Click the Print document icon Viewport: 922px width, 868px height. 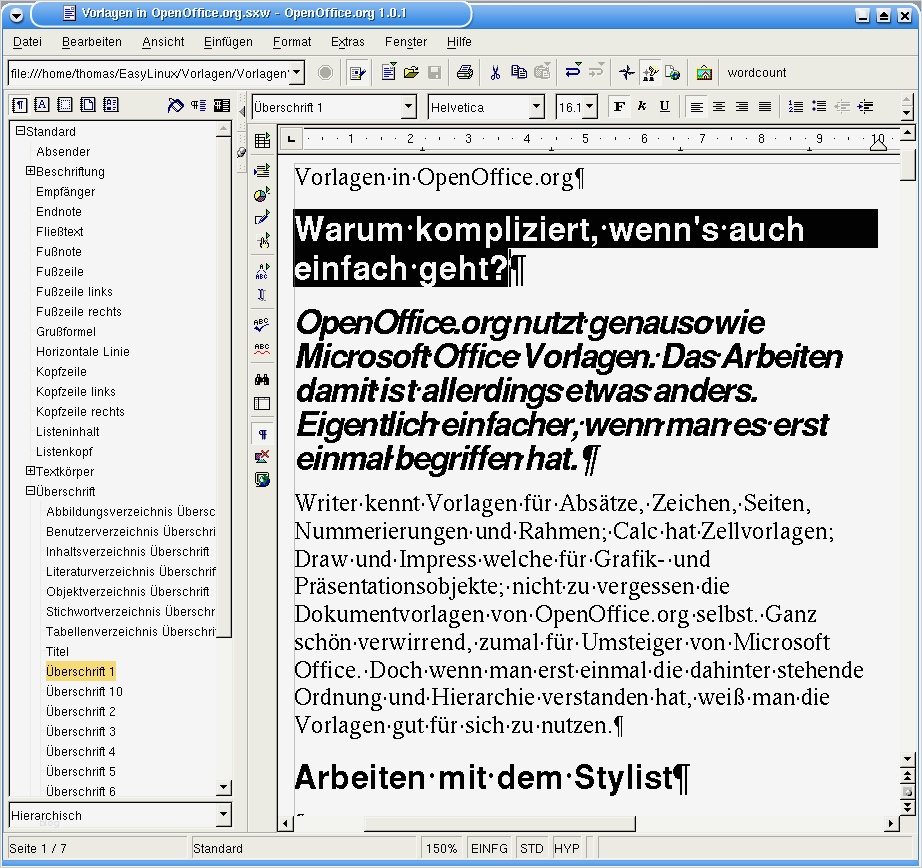coord(464,73)
